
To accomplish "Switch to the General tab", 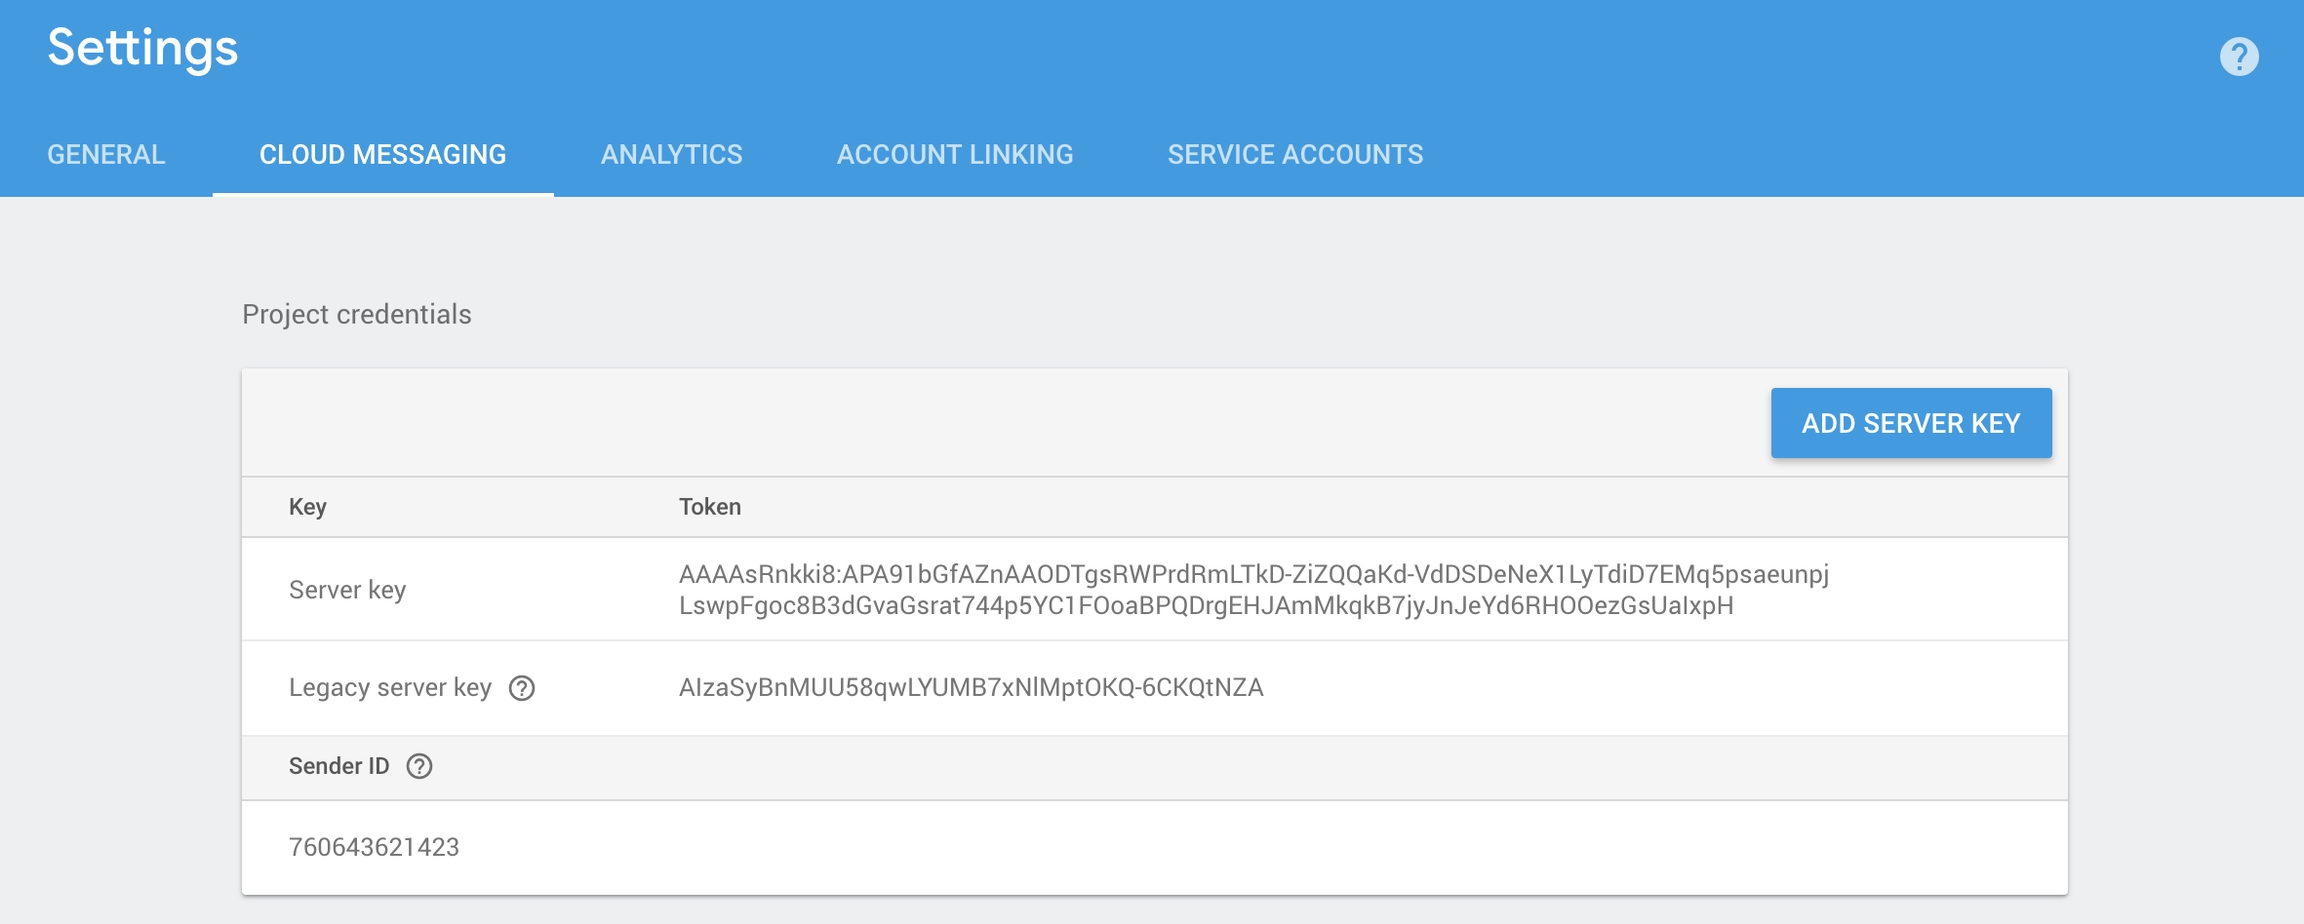I will [x=106, y=154].
